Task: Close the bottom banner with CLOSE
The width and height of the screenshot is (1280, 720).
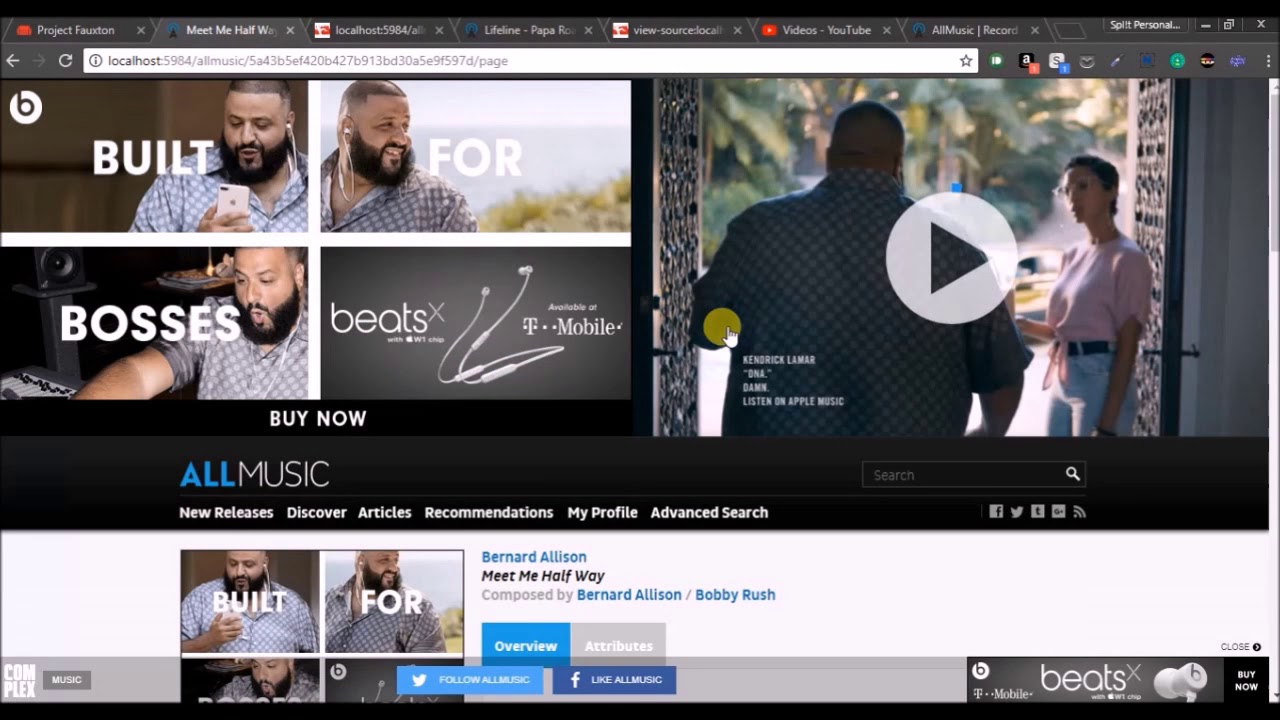Action: point(1240,647)
